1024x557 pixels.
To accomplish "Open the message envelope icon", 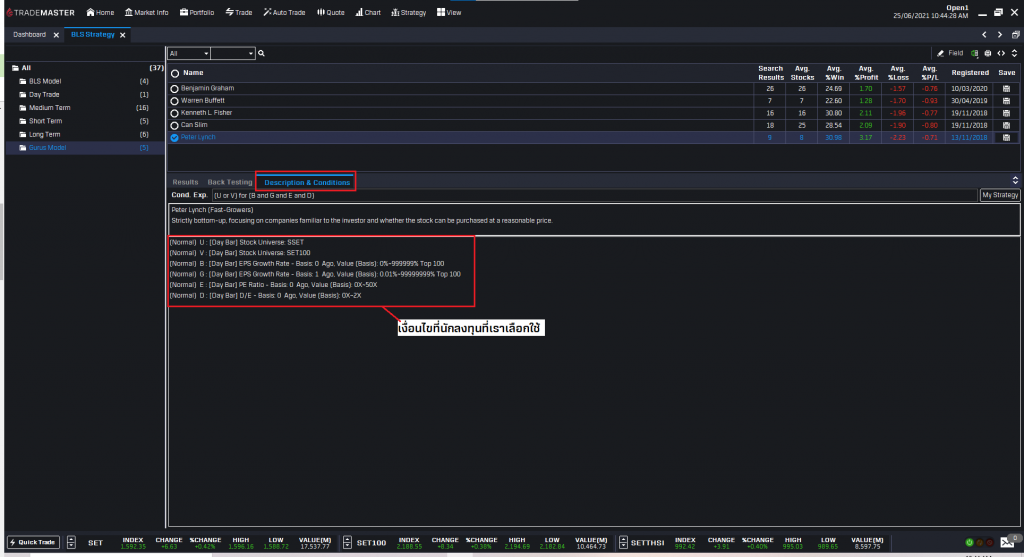I will (1008, 542).
